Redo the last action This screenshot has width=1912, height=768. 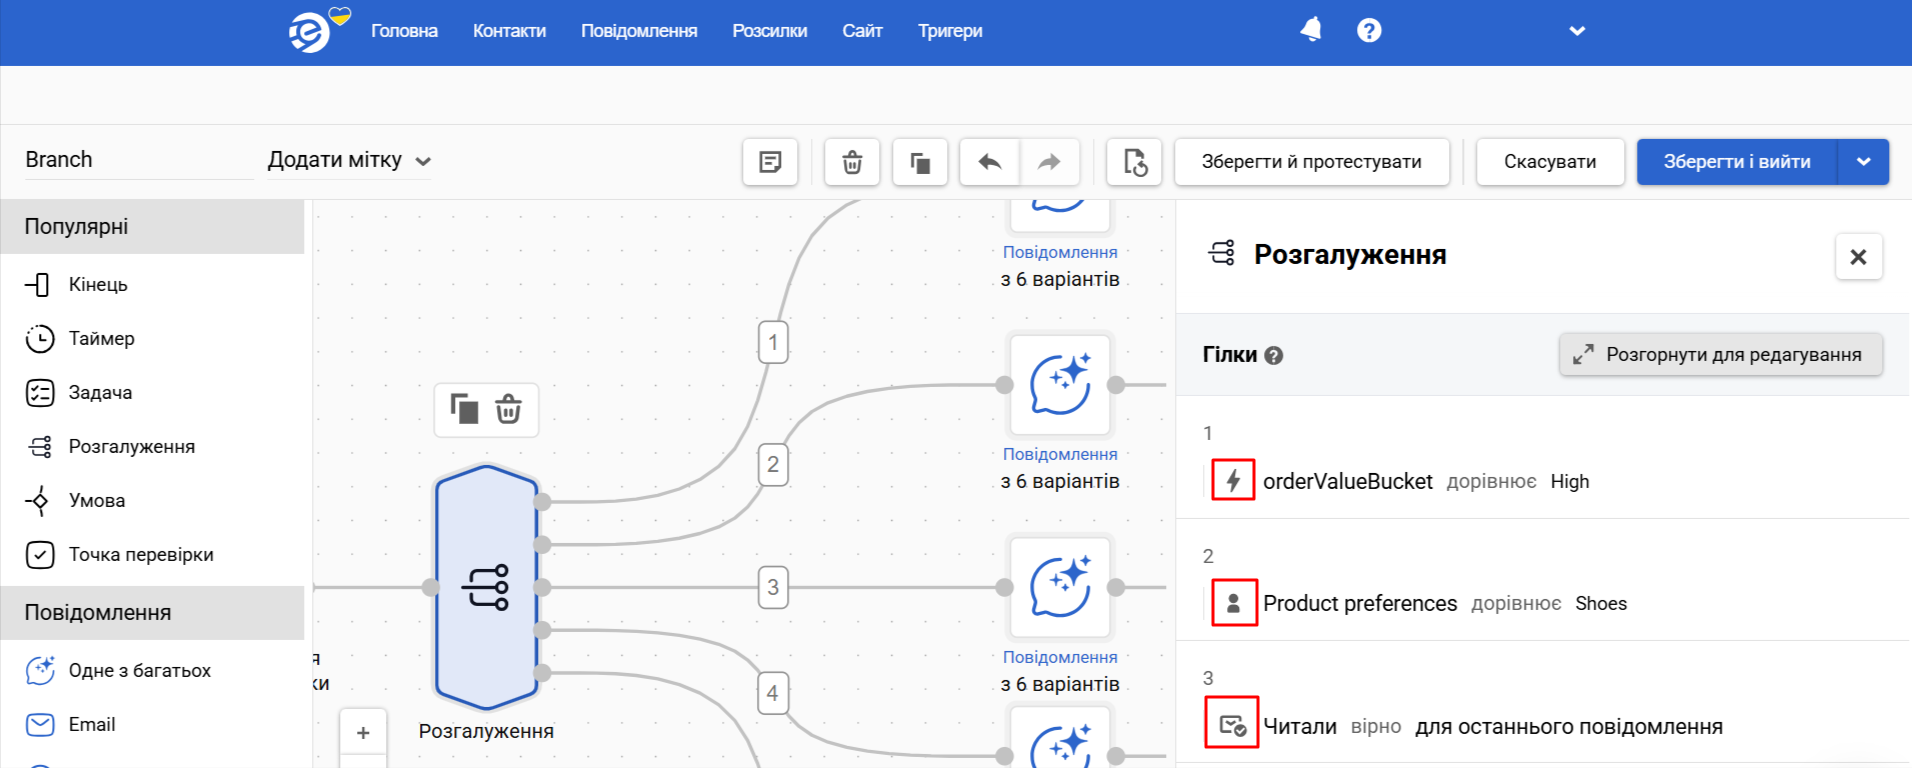pos(1049,162)
